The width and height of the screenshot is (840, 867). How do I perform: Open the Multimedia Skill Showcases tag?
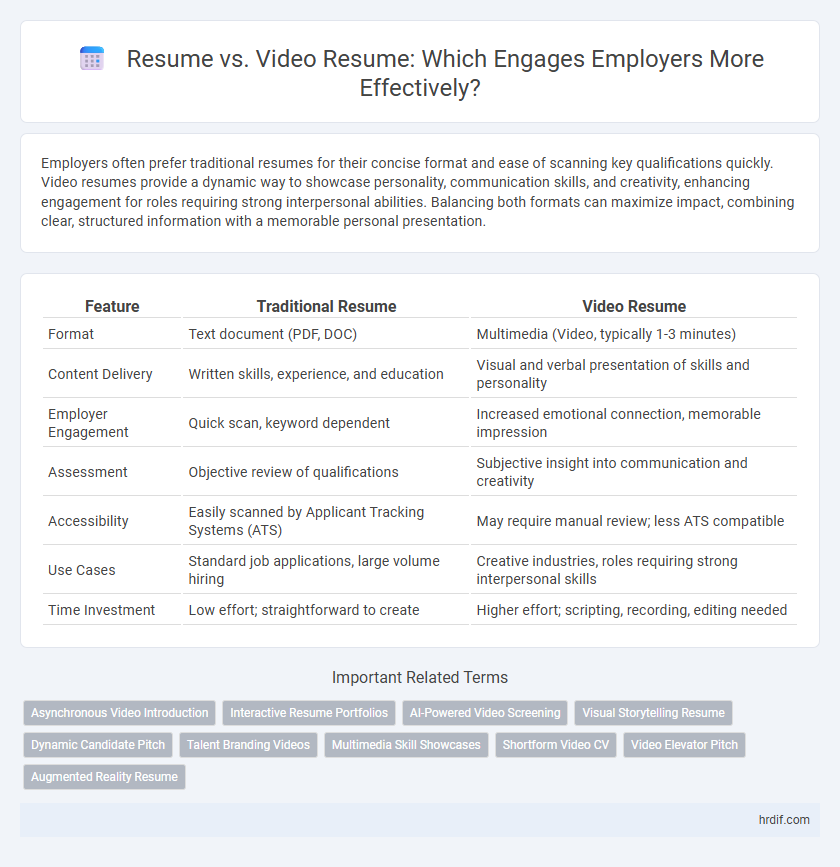click(x=406, y=745)
